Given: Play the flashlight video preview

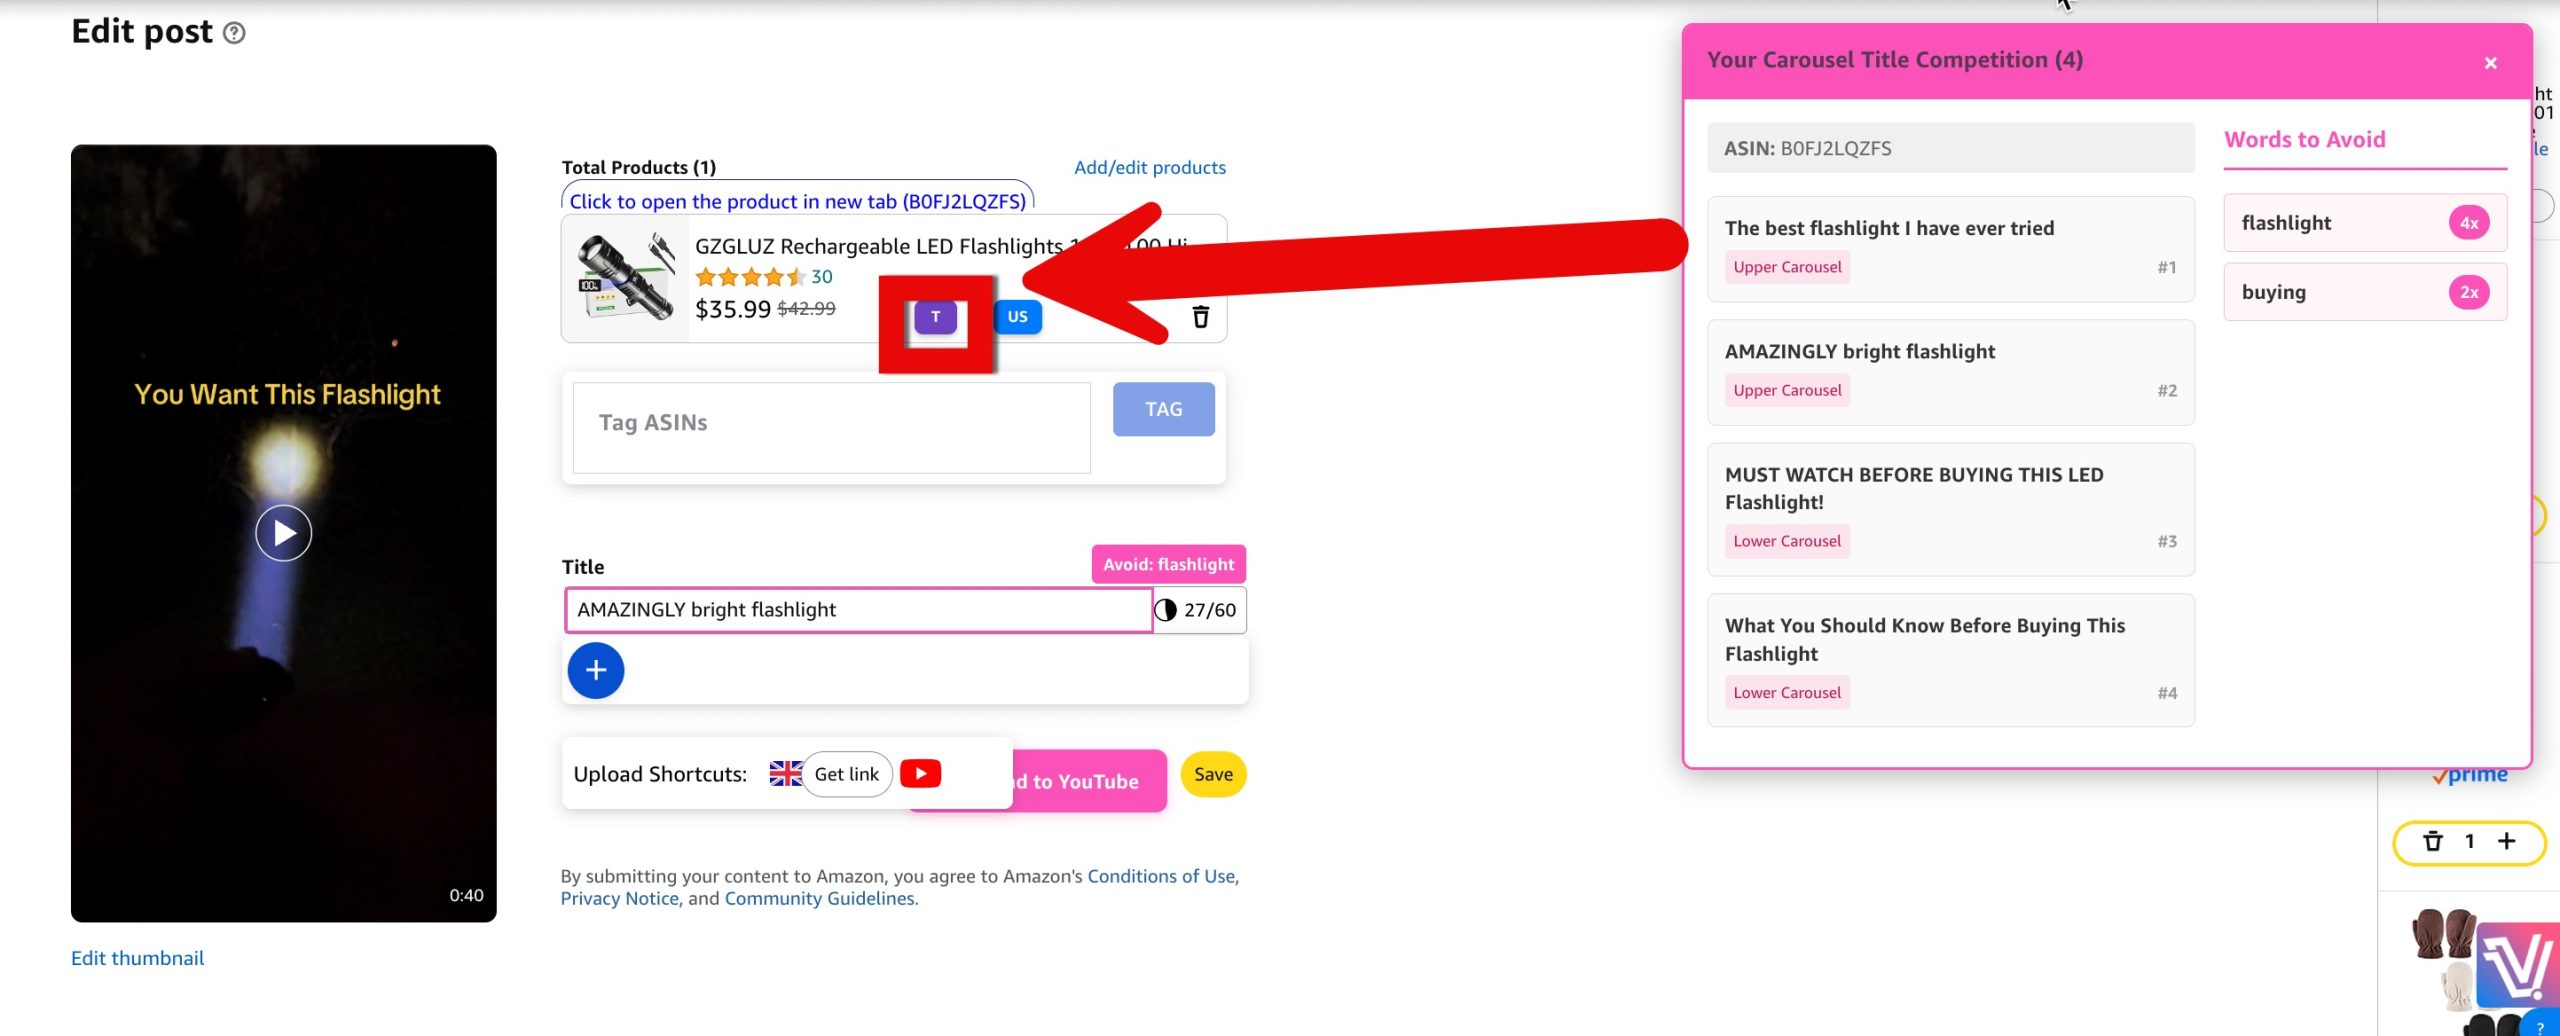Looking at the screenshot, I should click(283, 532).
